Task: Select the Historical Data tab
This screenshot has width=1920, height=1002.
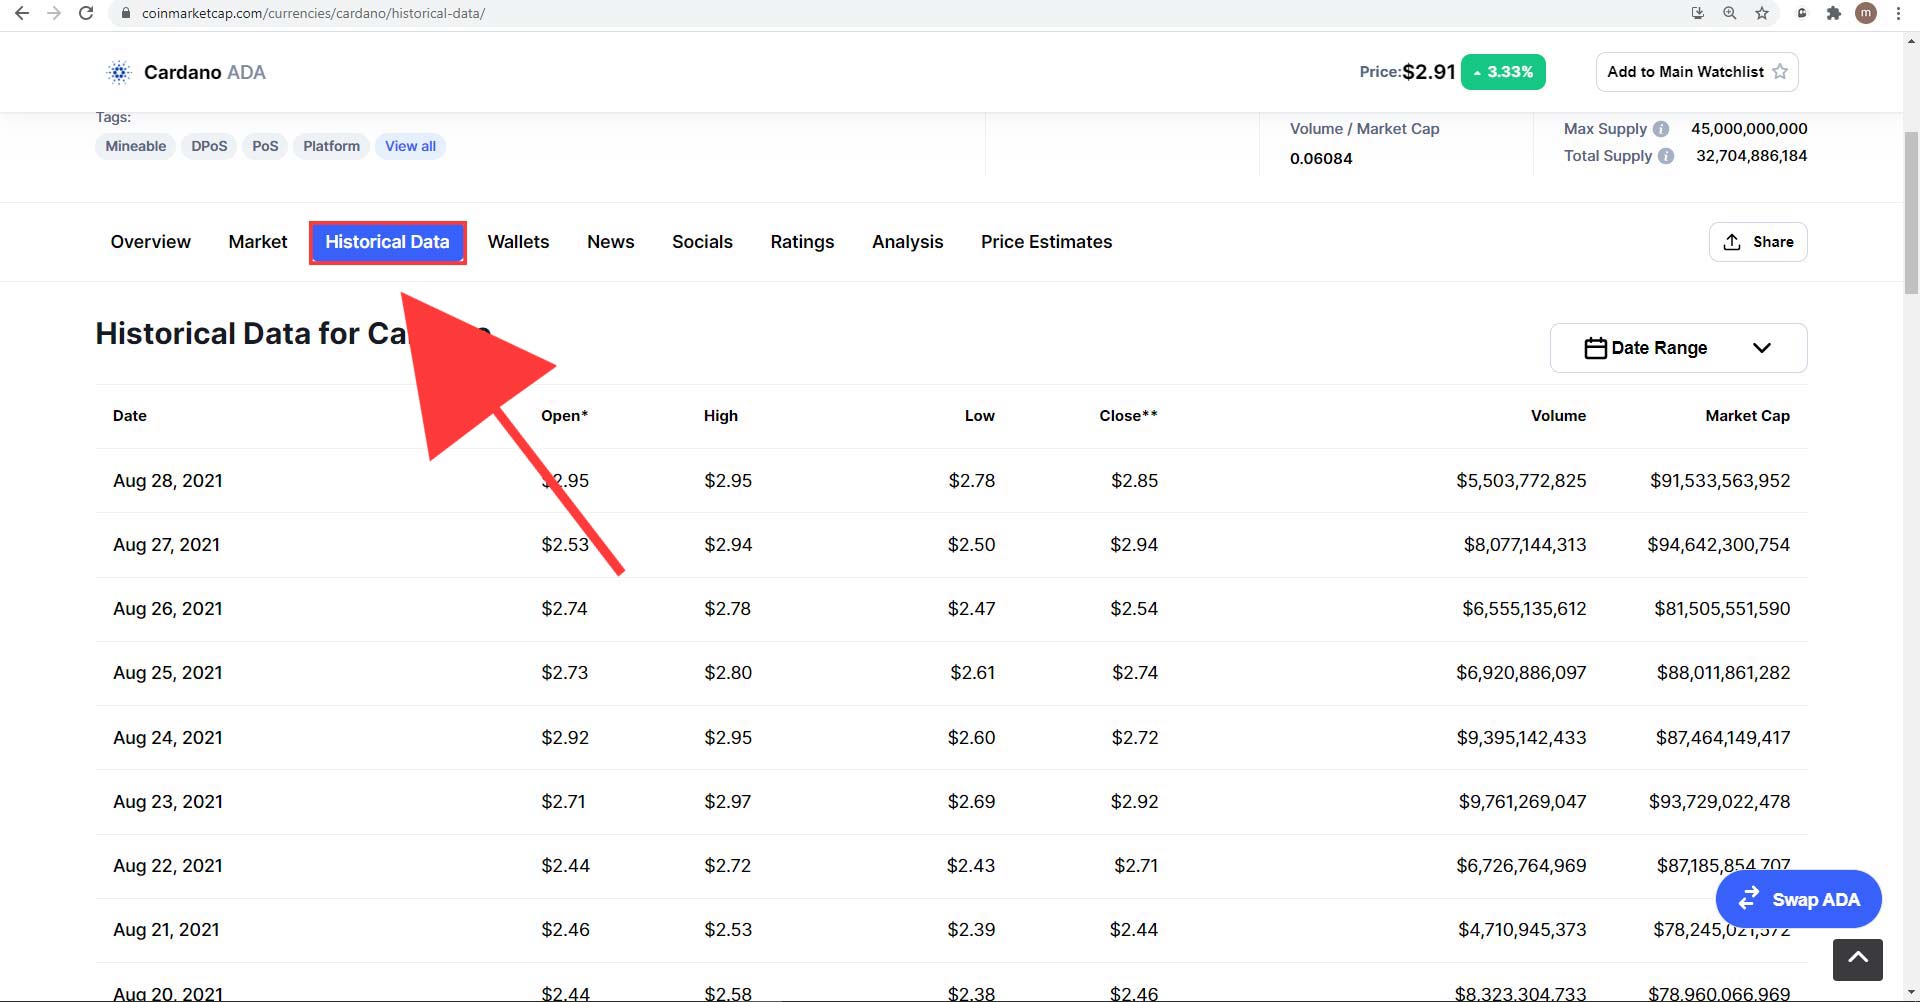Action: click(387, 242)
